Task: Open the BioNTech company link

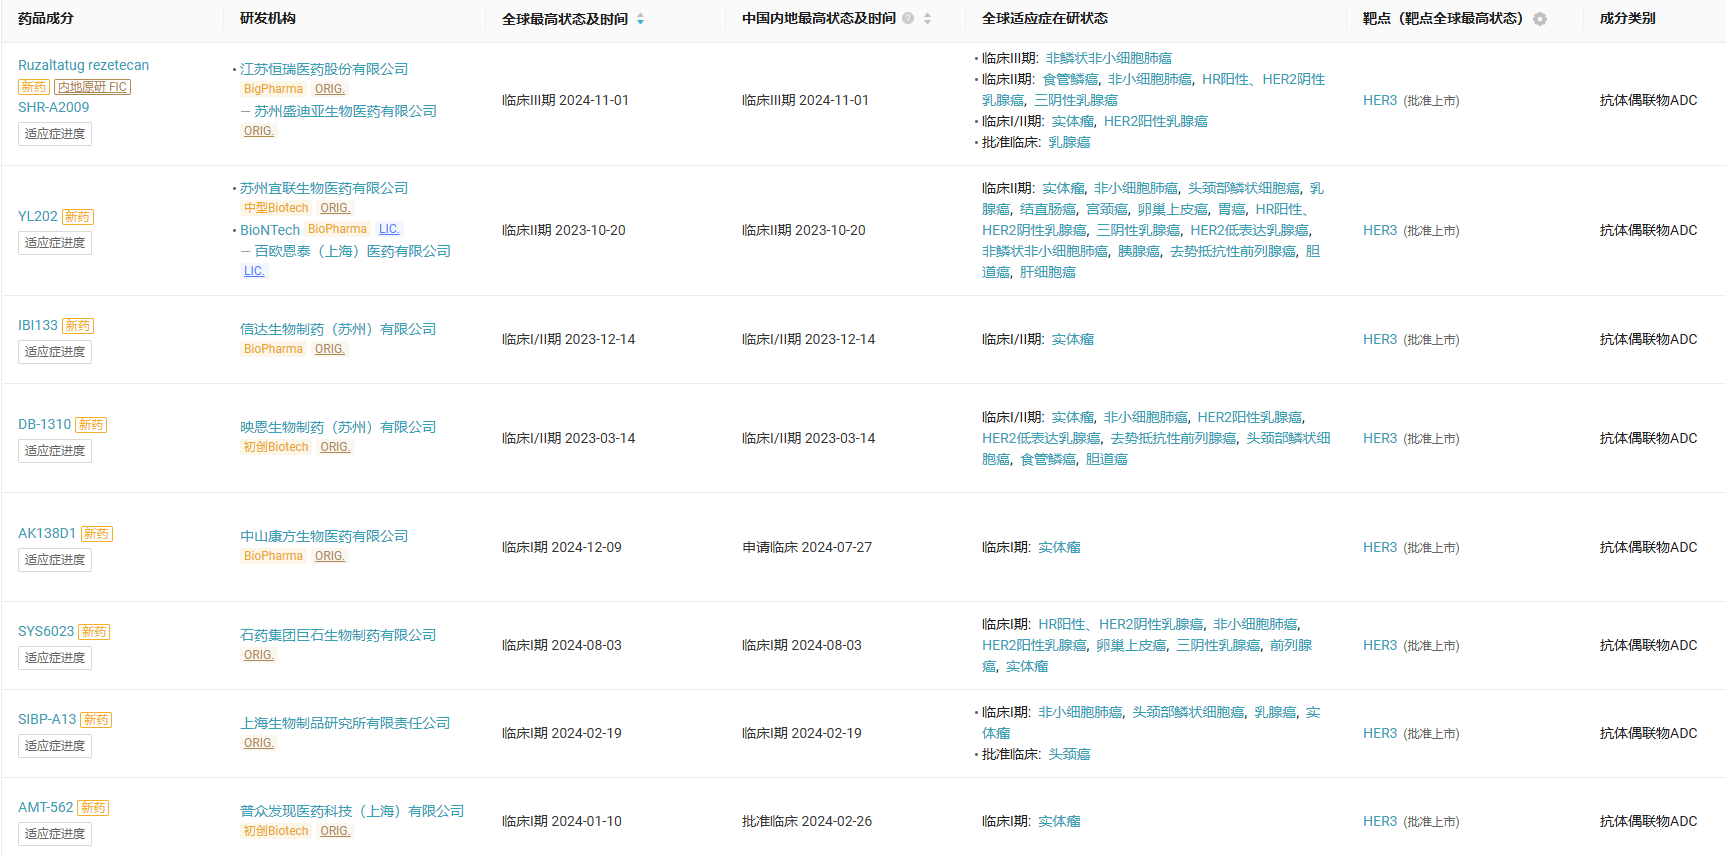Action: pyautogui.click(x=270, y=230)
